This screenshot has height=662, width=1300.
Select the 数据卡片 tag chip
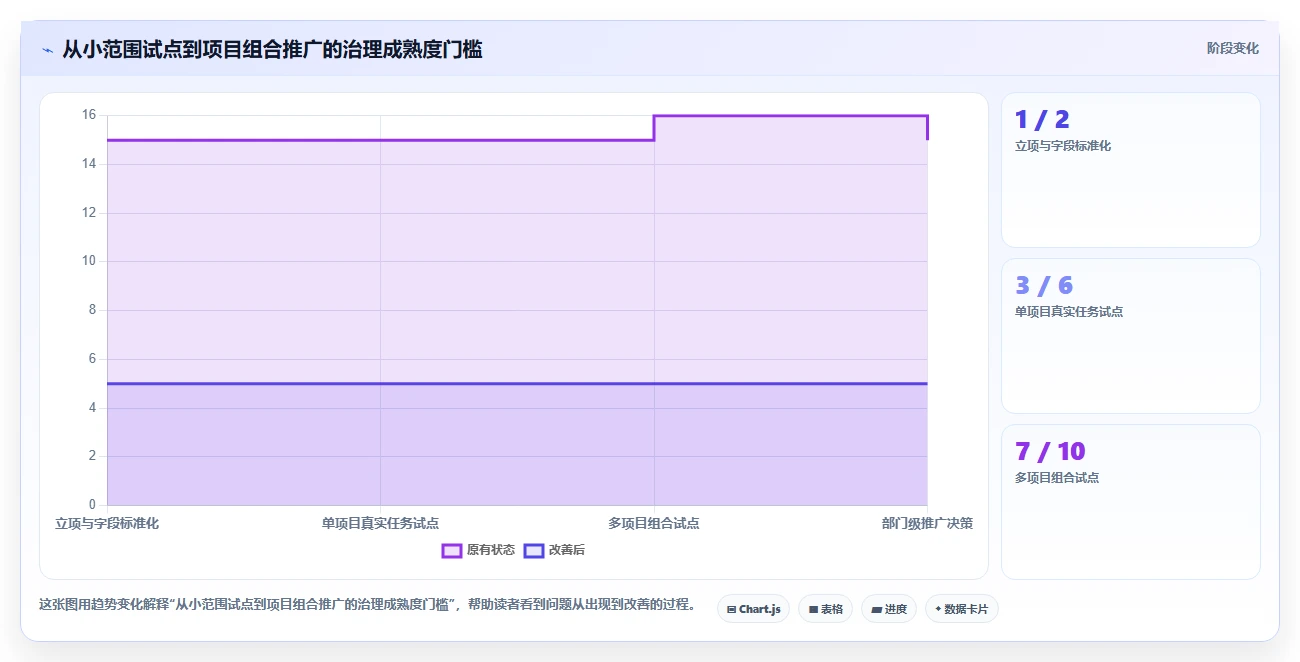point(962,609)
